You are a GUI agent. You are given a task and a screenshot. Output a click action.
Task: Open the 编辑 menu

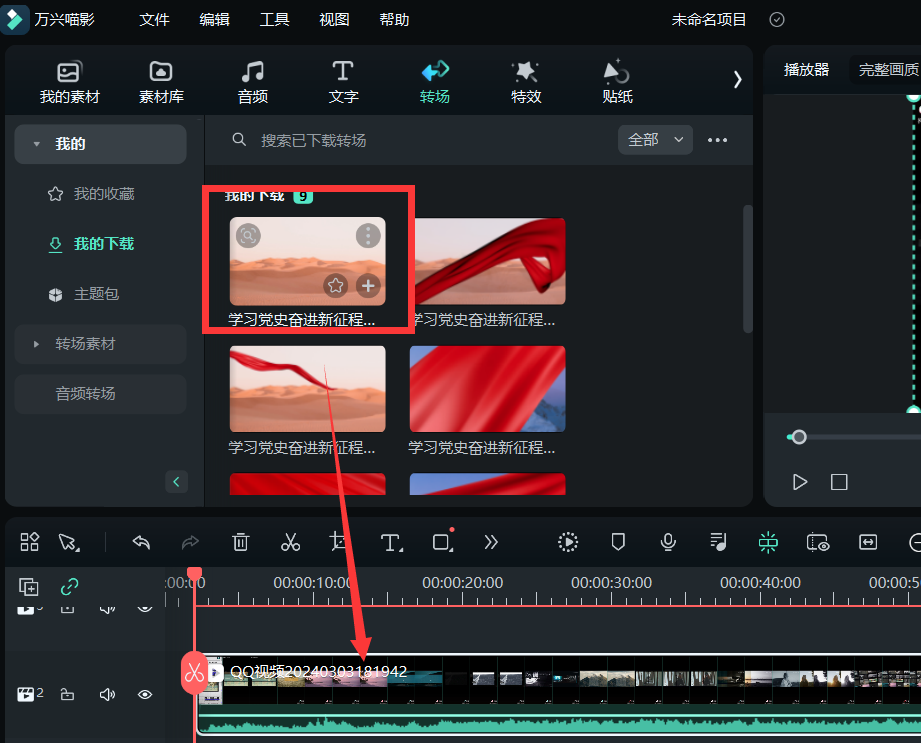coord(214,19)
